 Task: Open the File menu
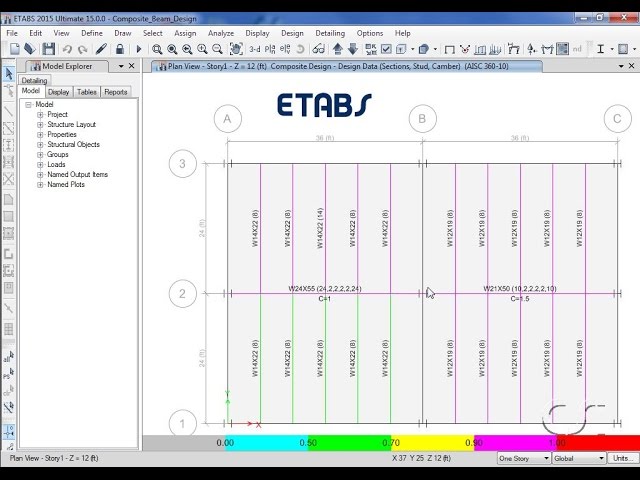[12, 33]
